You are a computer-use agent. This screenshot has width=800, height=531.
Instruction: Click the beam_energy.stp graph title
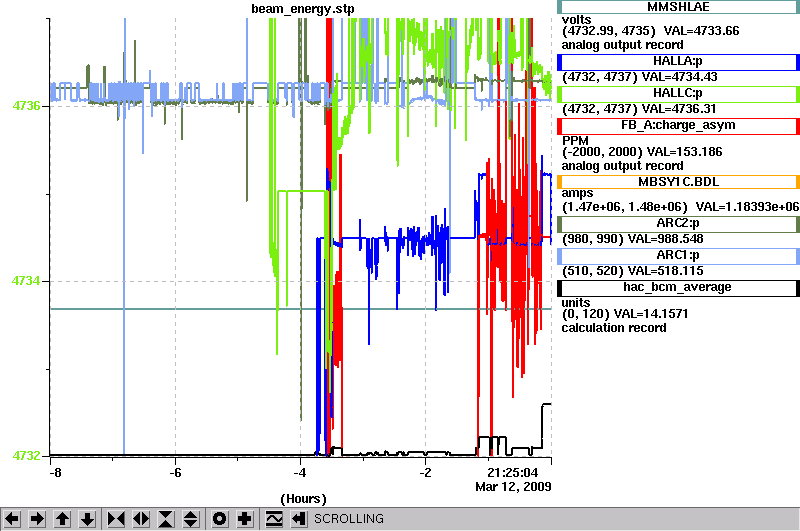[x=303, y=9]
